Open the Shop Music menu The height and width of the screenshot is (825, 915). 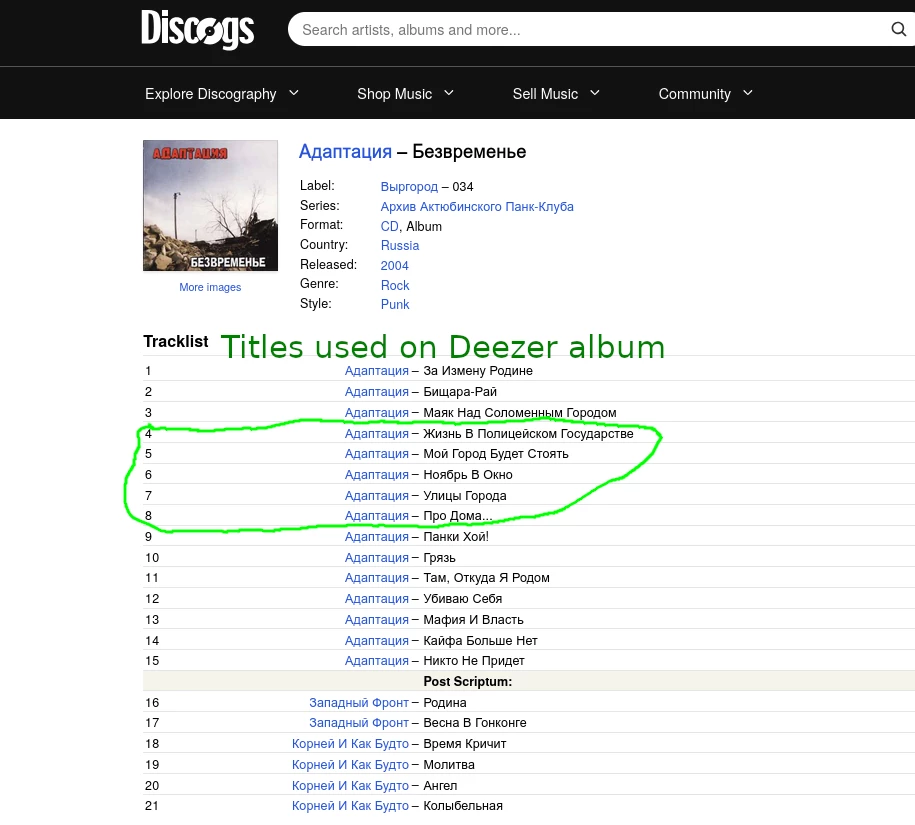tap(394, 94)
